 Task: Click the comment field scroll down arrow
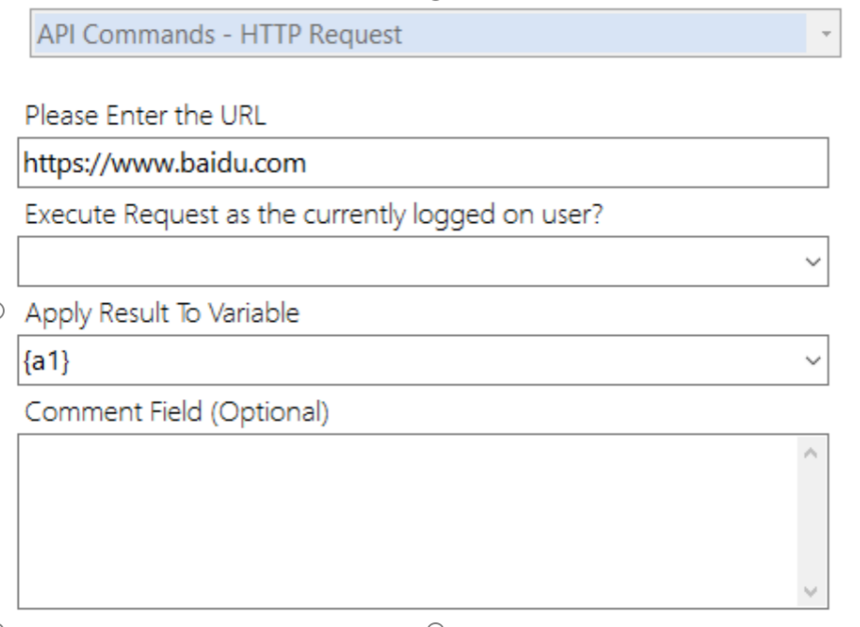coord(811,591)
